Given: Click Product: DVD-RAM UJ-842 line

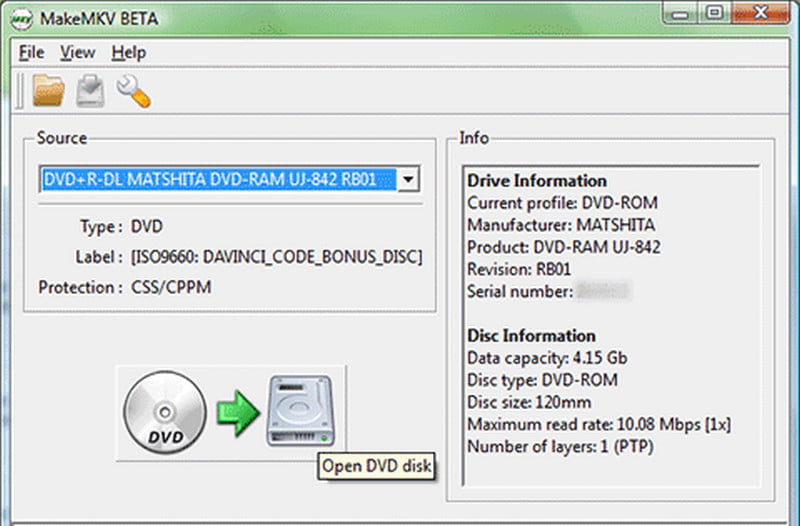Looking at the screenshot, I should [564, 247].
